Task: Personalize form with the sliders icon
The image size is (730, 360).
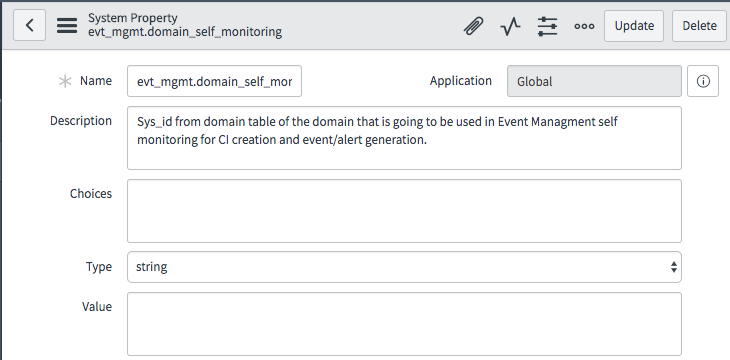Action: pos(548,26)
